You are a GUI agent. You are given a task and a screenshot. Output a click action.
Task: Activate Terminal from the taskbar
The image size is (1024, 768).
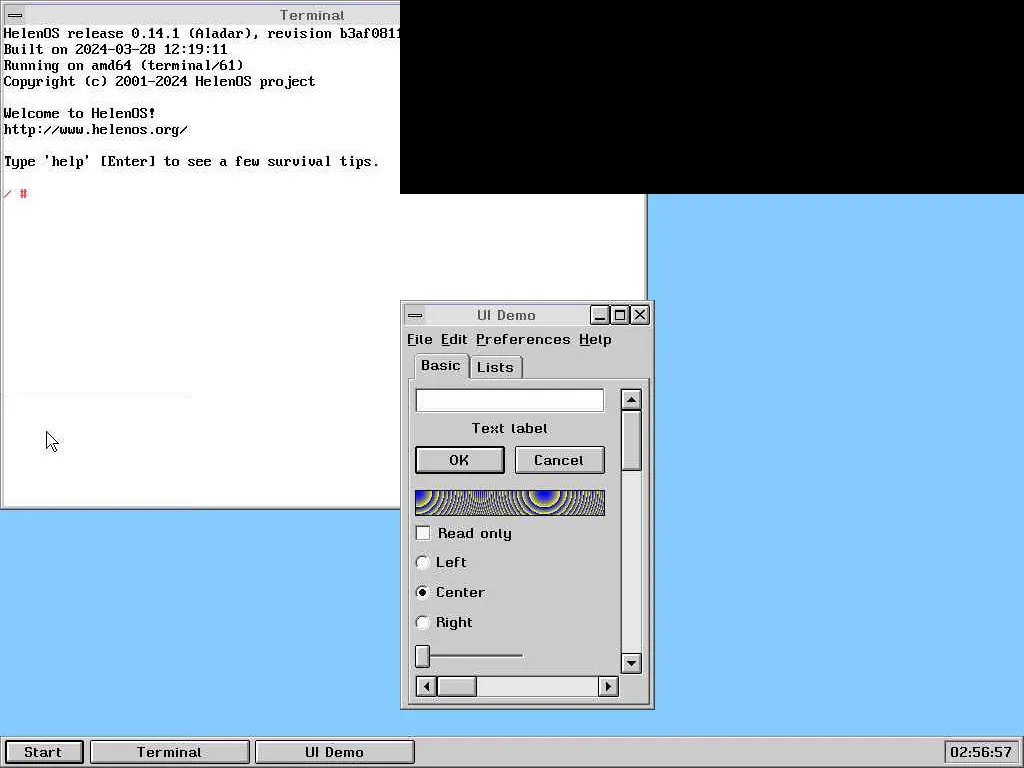(x=170, y=752)
